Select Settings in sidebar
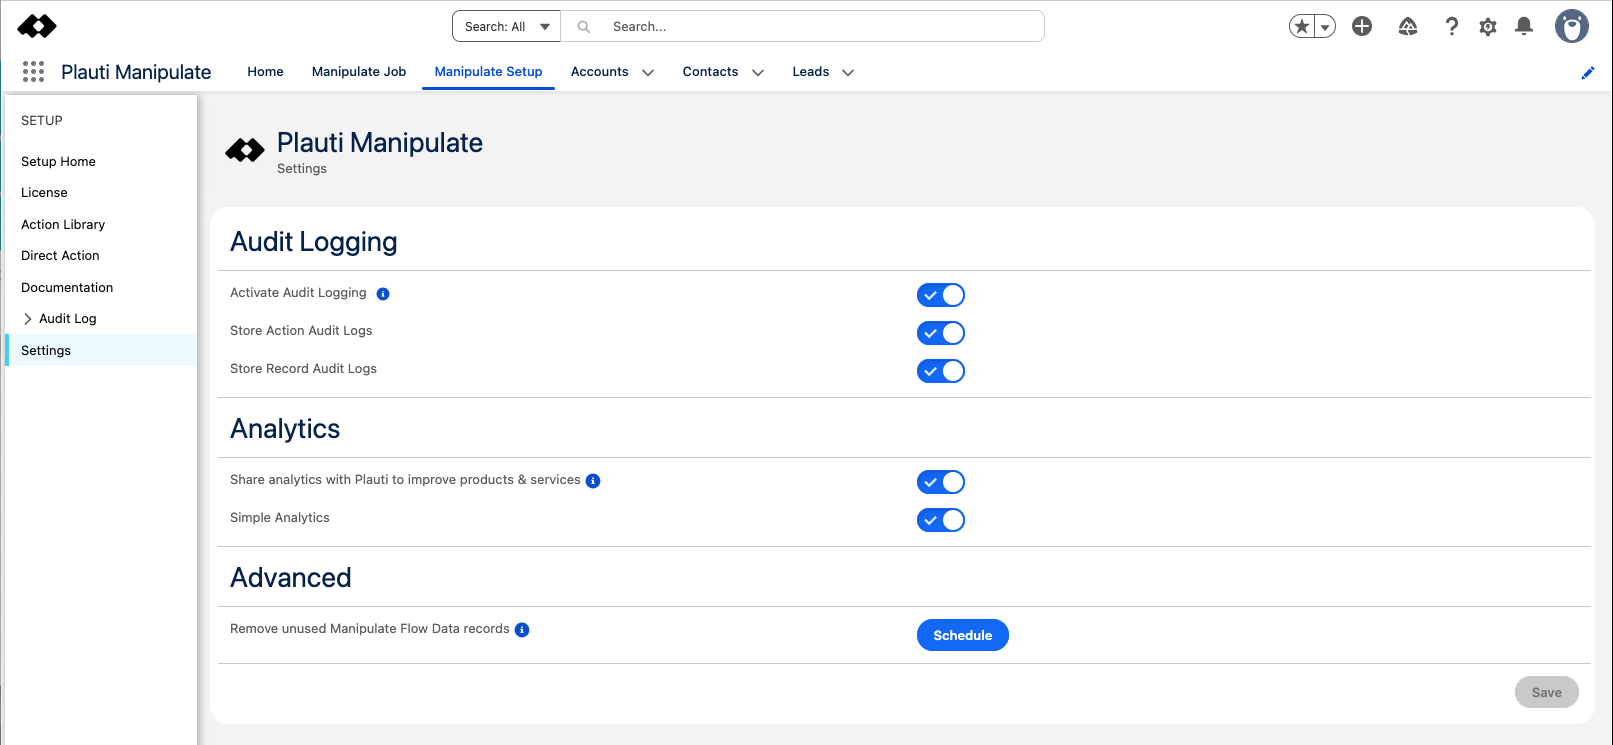This screenshot has height=745, width=1613. tap(101, 351)
